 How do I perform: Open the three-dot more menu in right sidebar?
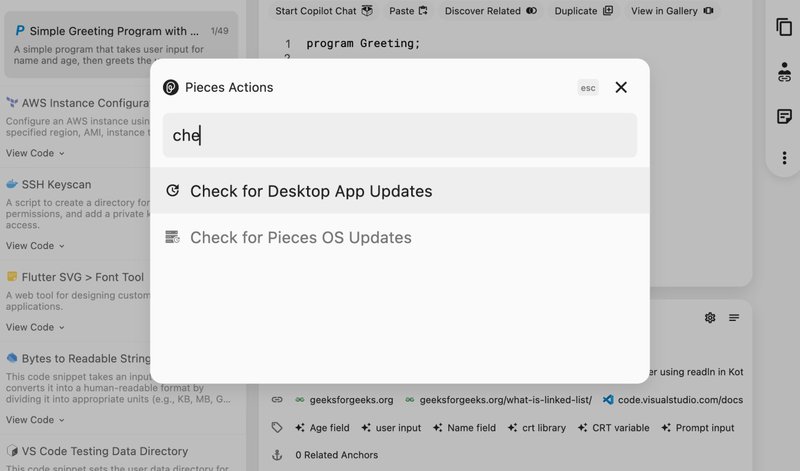pos(784,158)
